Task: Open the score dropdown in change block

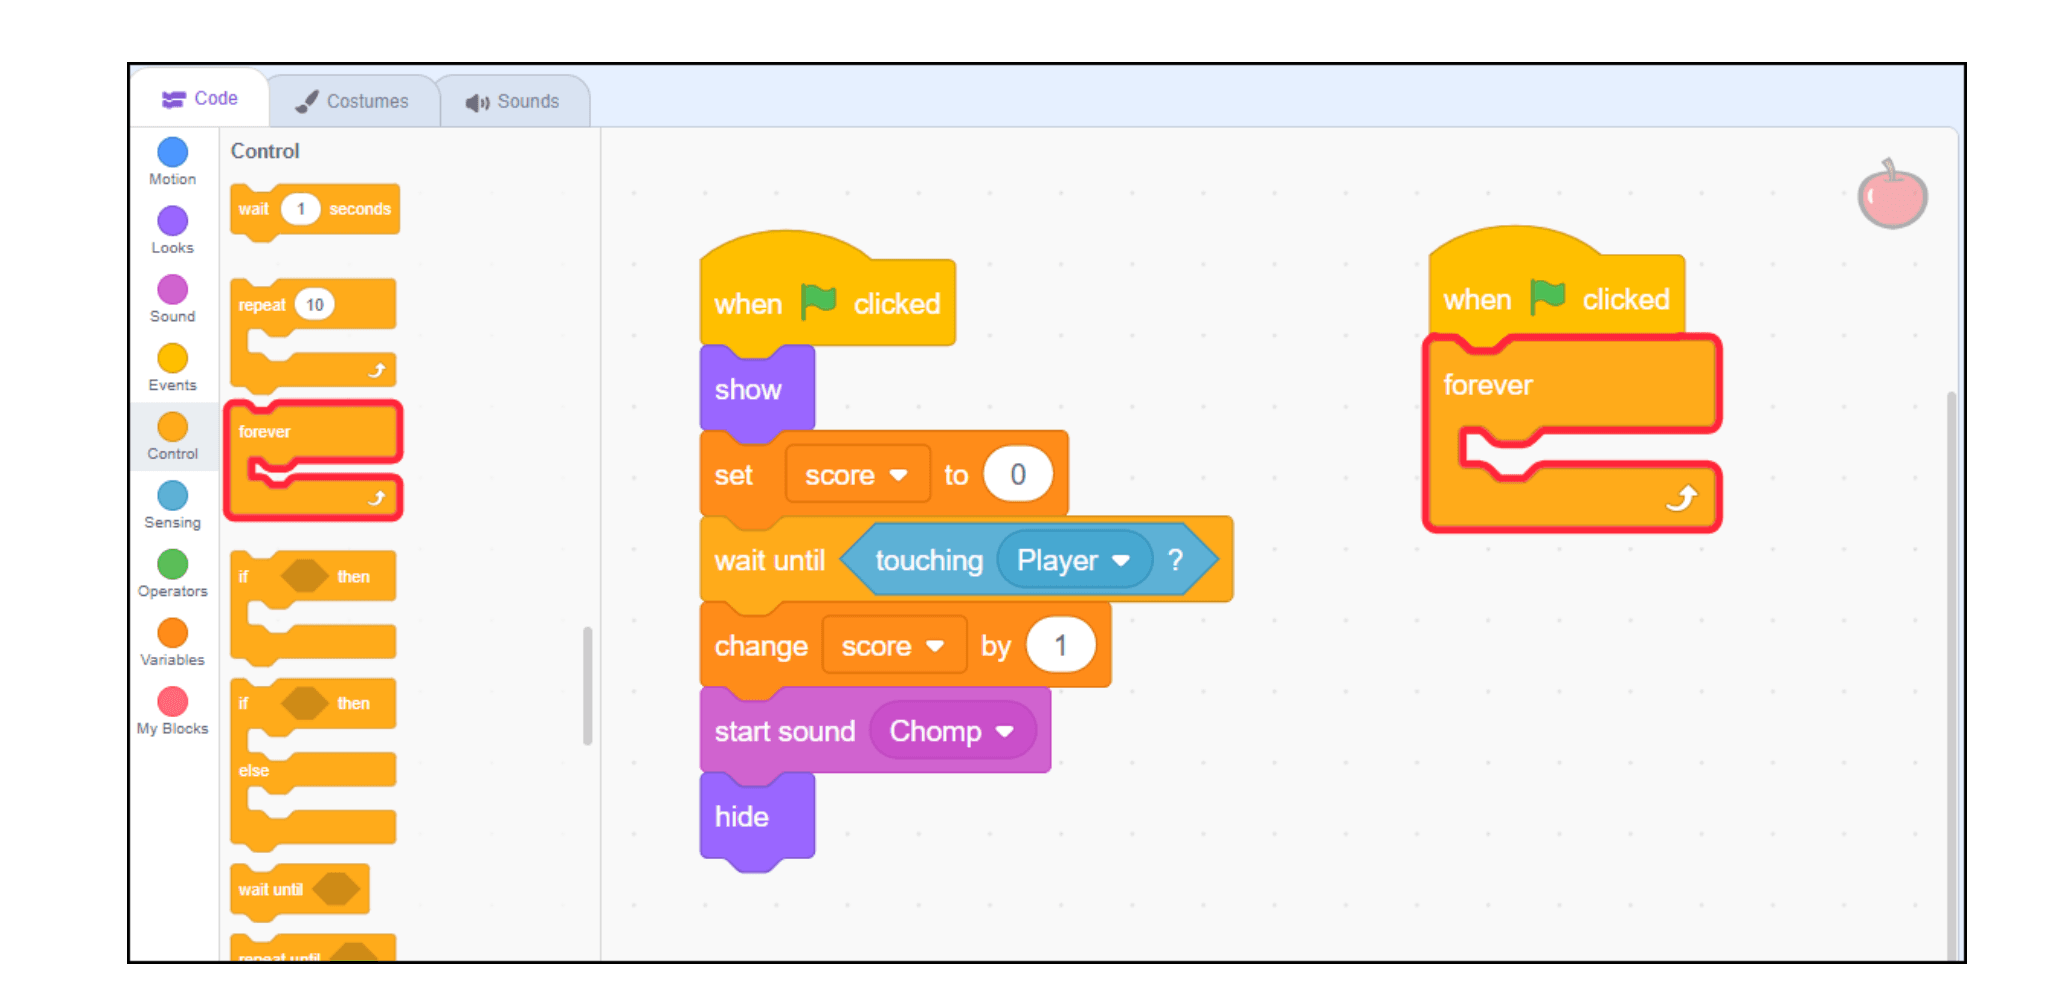Action: [894, 646]
